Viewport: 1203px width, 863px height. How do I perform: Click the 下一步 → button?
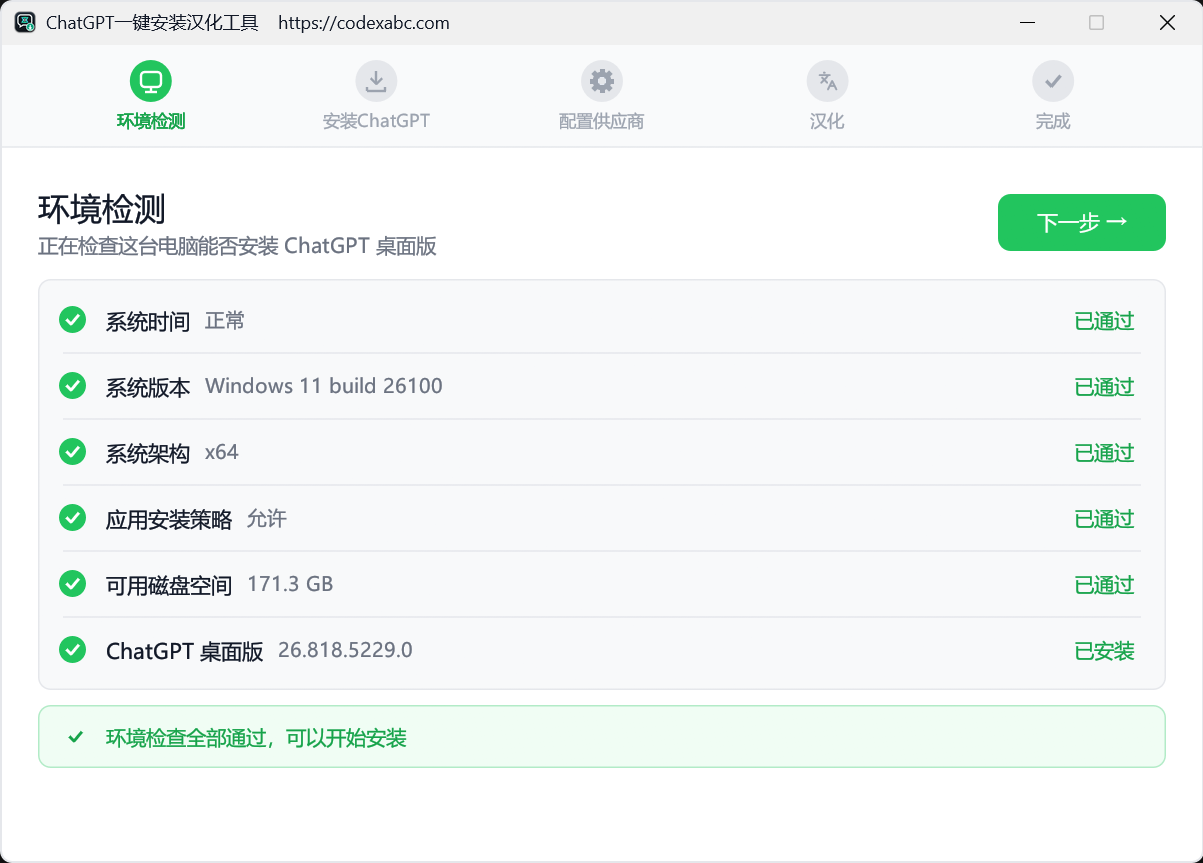tap(1082, 222)
